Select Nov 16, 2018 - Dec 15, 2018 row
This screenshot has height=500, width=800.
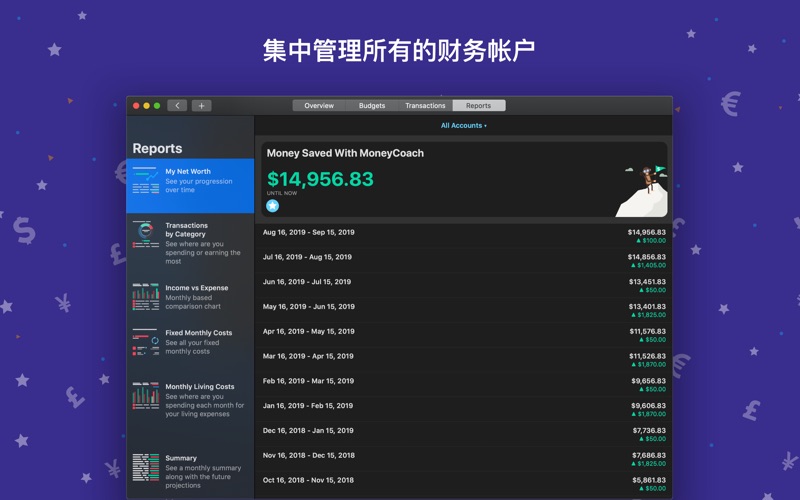coord(464,459)
